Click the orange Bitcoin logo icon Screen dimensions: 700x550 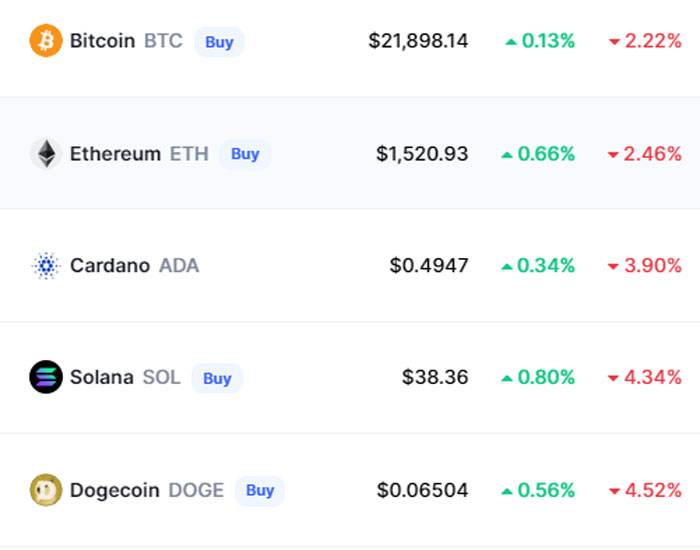pos(46,41)
